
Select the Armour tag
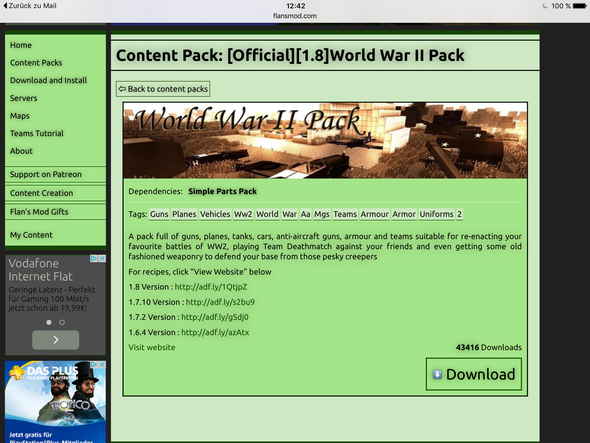pos(374,214)
